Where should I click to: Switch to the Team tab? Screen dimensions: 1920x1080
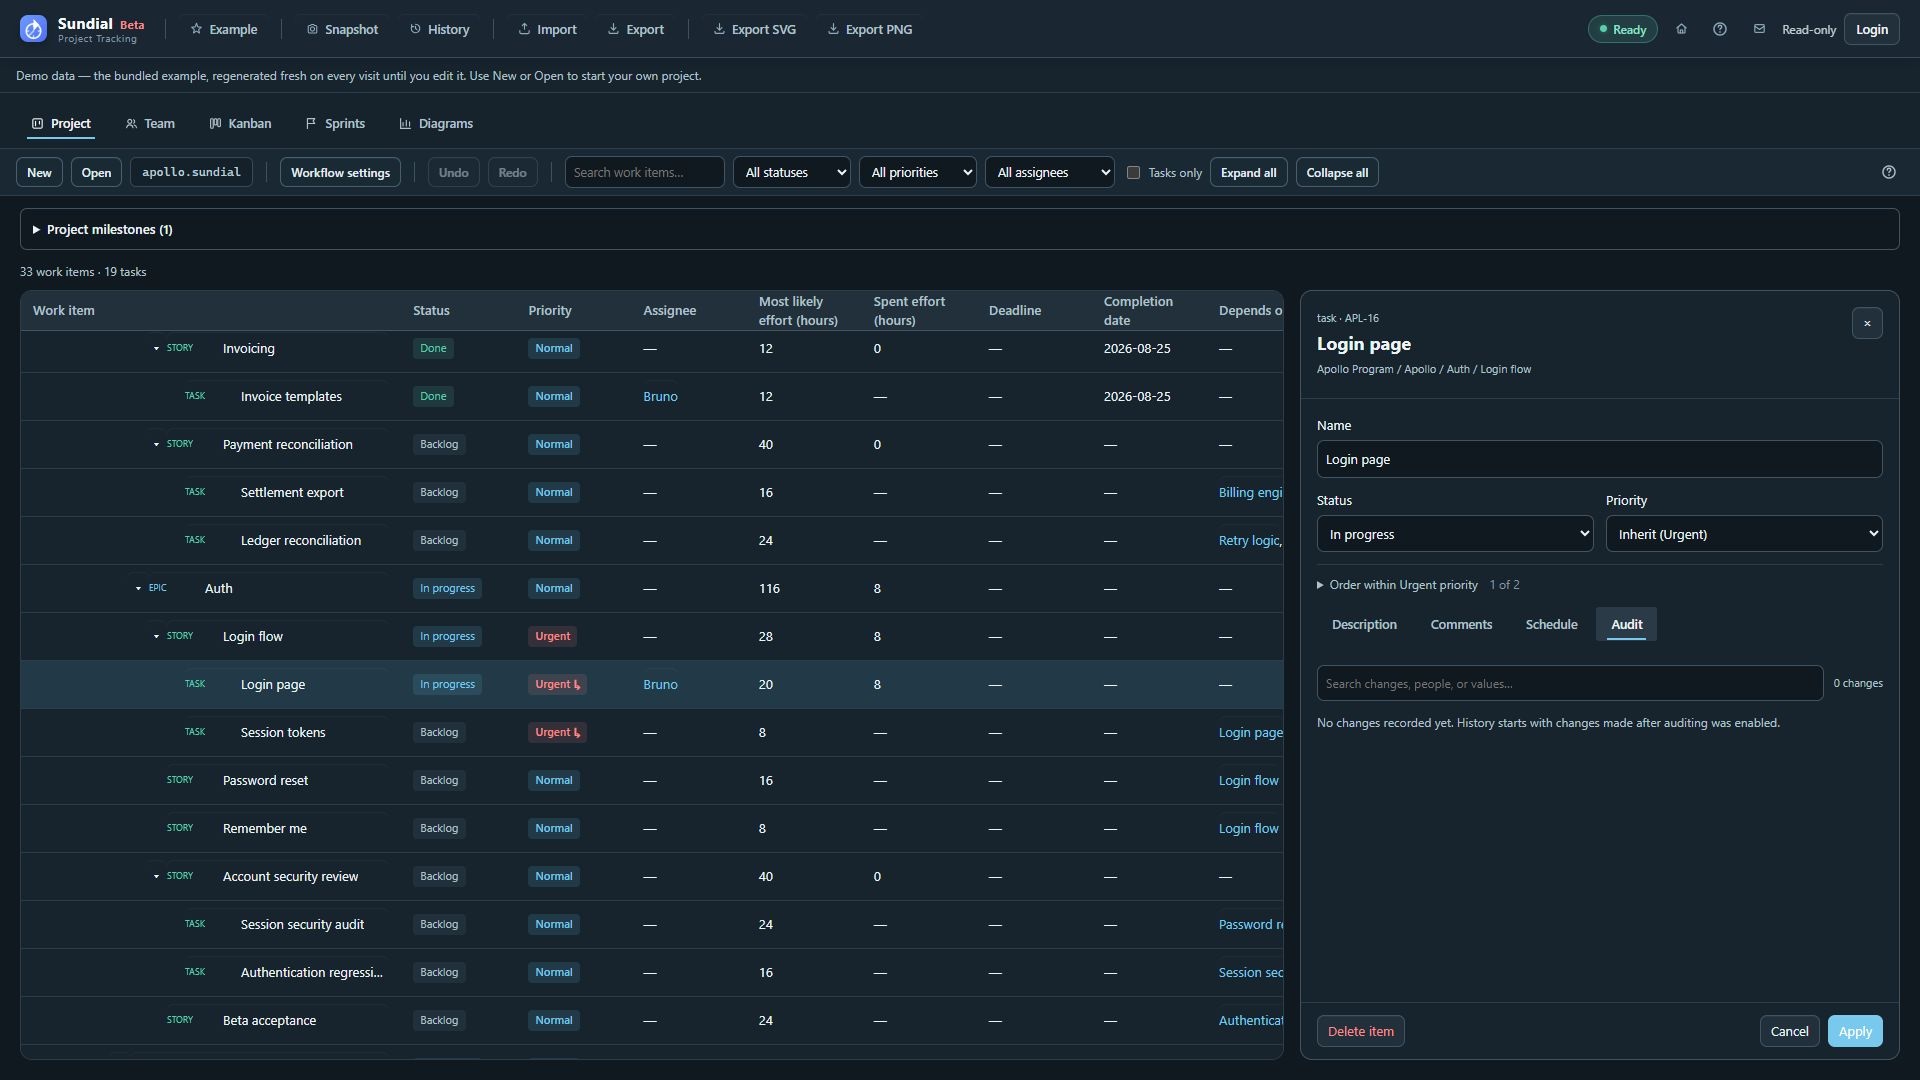click(x=150, y=123)
